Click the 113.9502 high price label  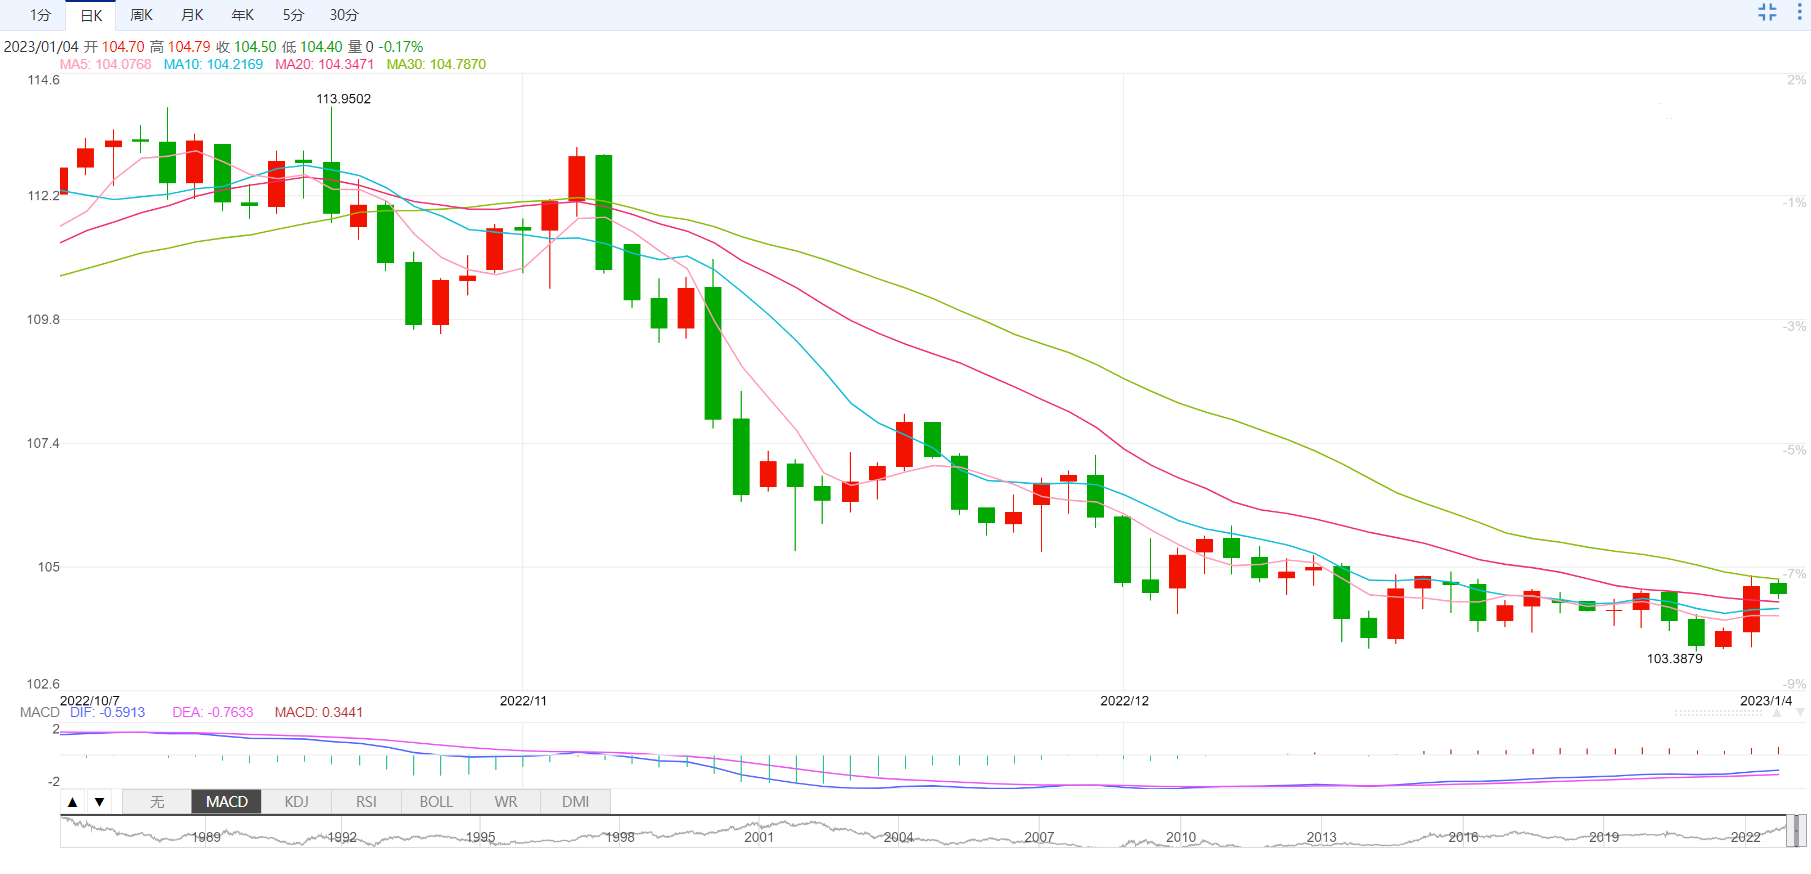(x=343, y=99)
